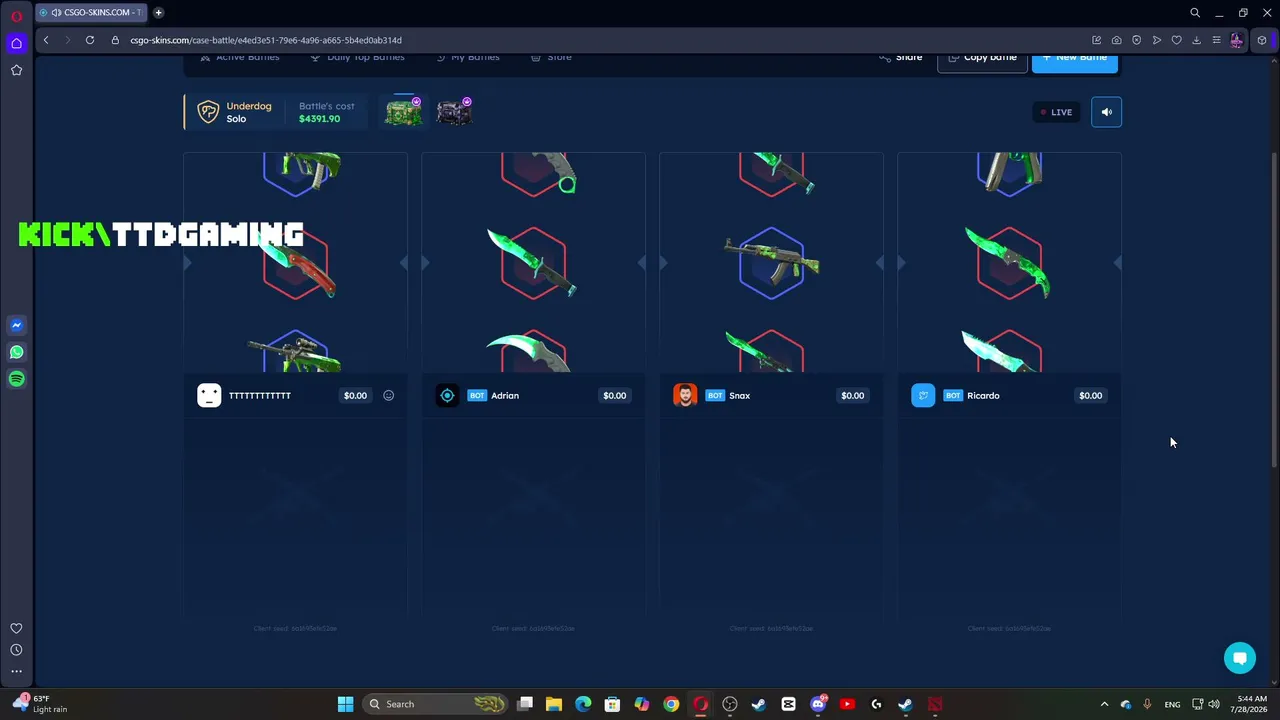Open the My Battles tab
This screenshot has width=1280, height=720.
[468, 57]
